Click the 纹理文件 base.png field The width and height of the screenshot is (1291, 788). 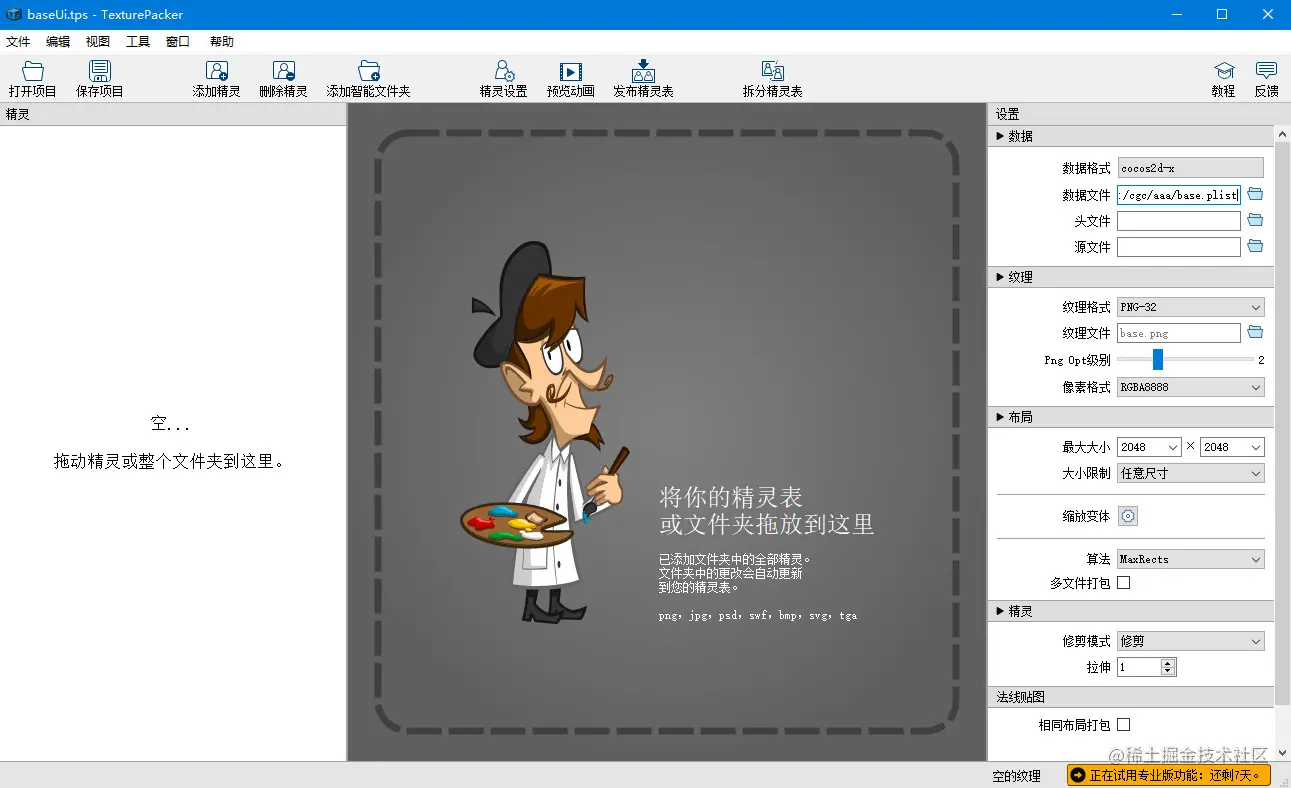(x=1179, y=333)
